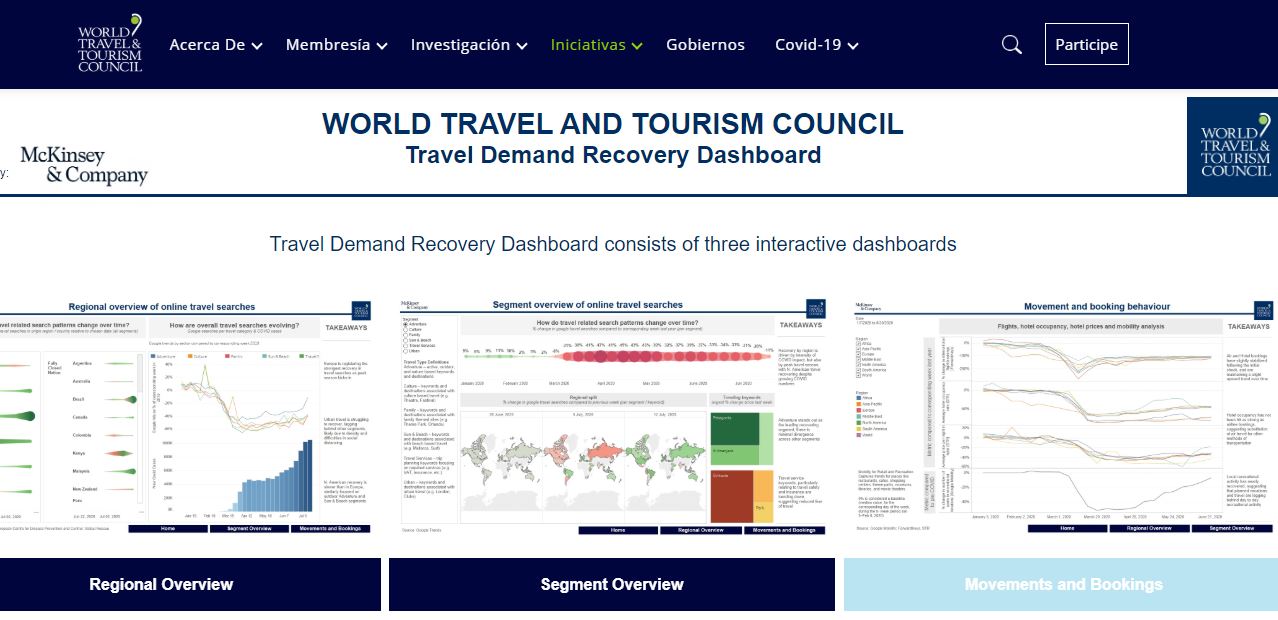Expand the Membresía chevron
The width and height of the screenshot is (1278, 620).
click(382, 46)
